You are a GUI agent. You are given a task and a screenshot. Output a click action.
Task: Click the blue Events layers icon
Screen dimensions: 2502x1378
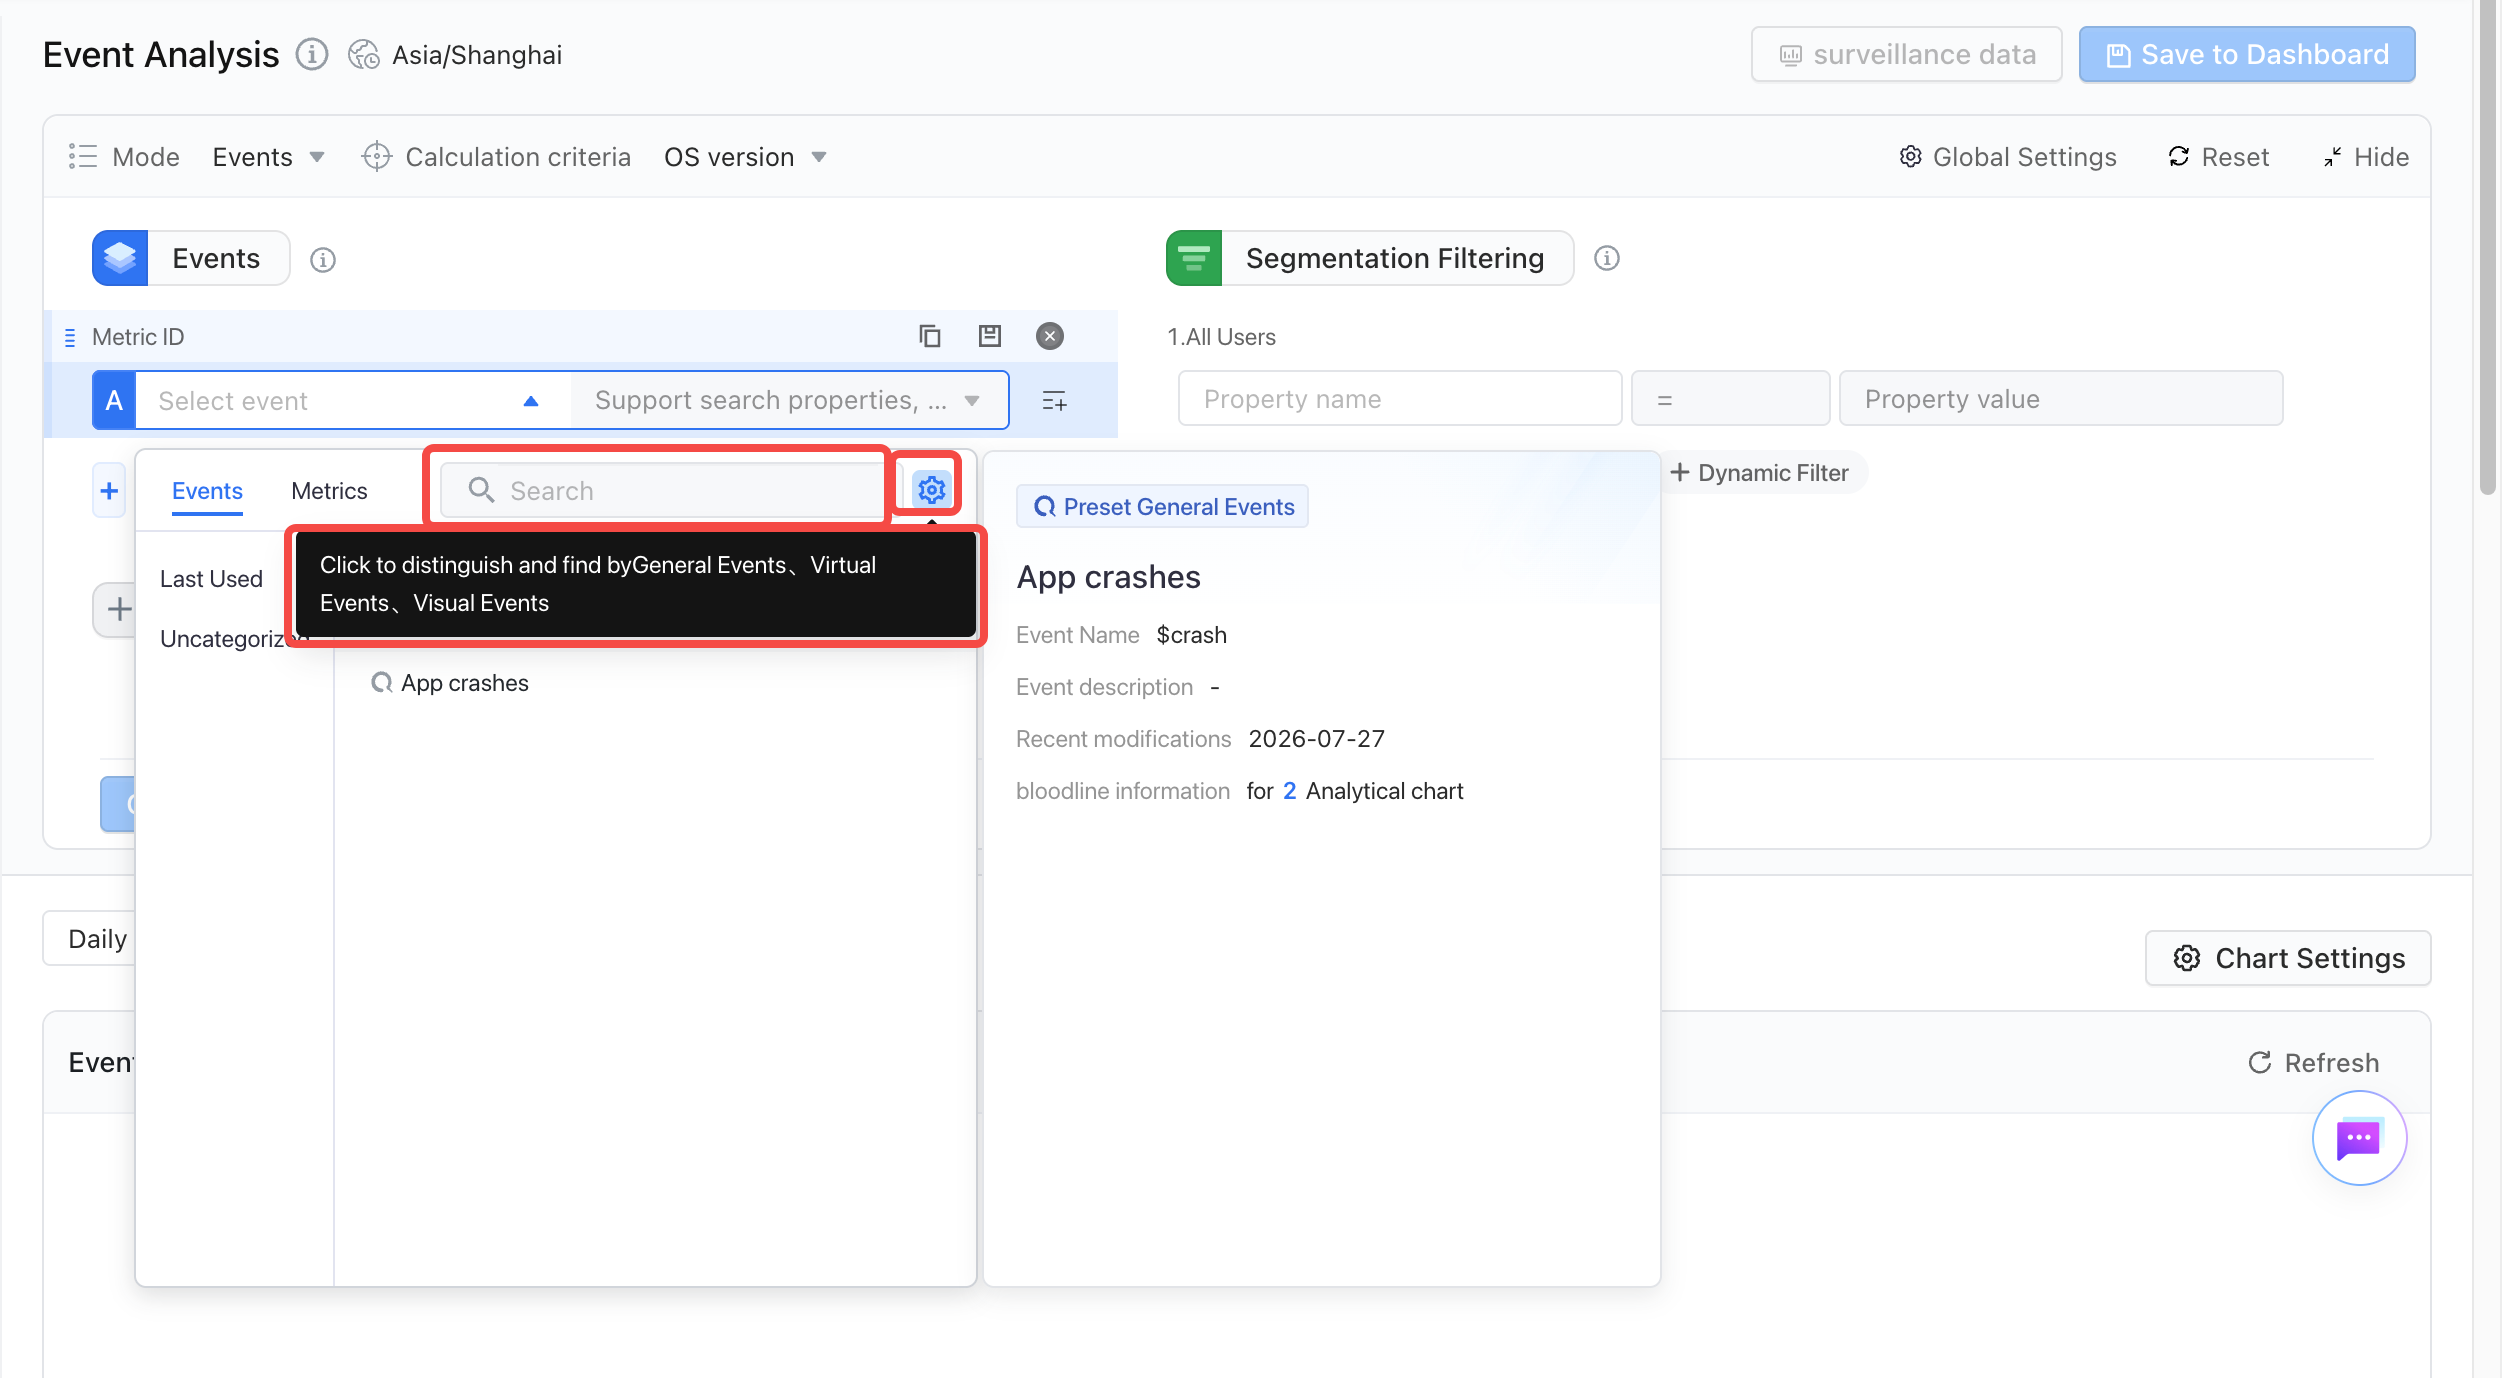click(x=120, y=258)
